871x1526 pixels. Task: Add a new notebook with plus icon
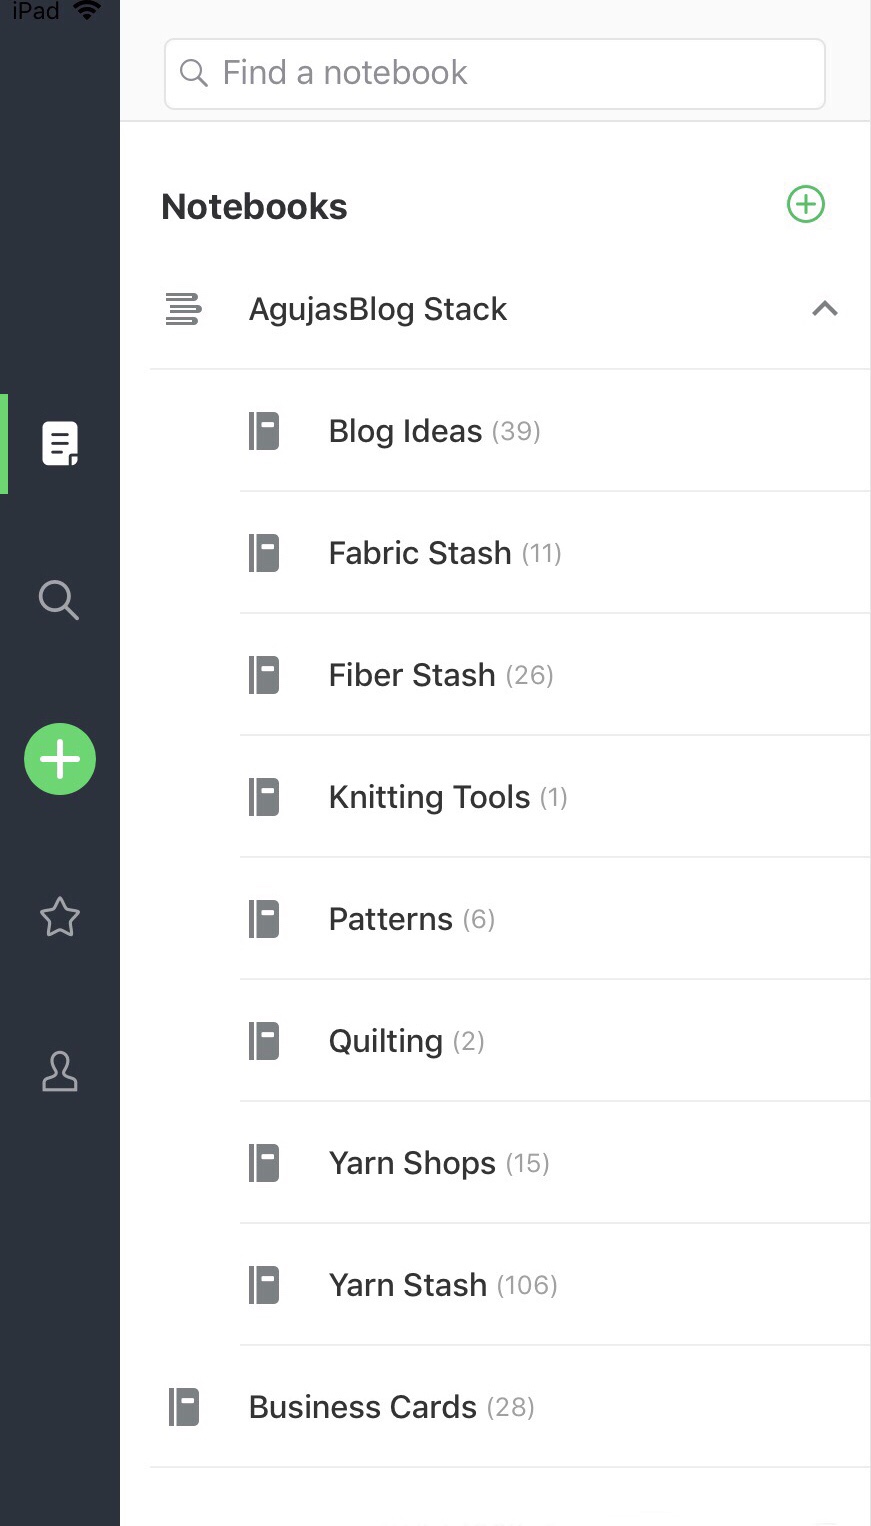click(x=805, y=205)
